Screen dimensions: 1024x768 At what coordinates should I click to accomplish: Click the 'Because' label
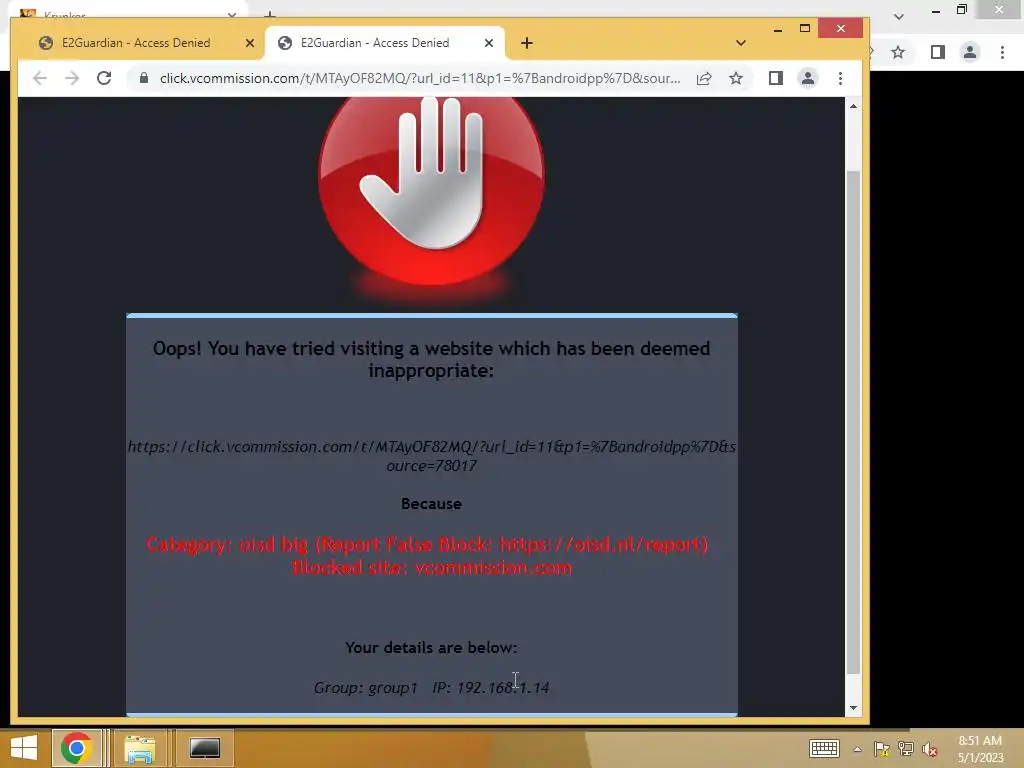pyautogui.click(x=431, y=504)
